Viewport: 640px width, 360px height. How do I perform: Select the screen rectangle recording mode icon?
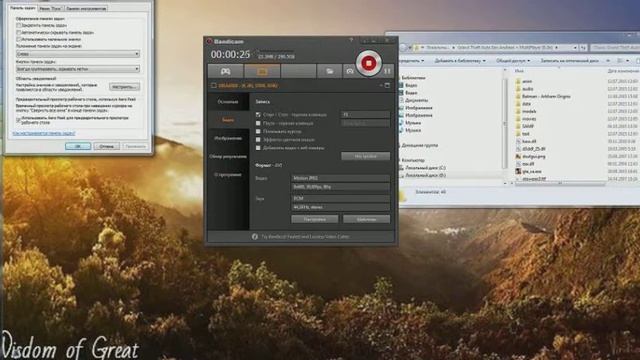pos(262,71)
